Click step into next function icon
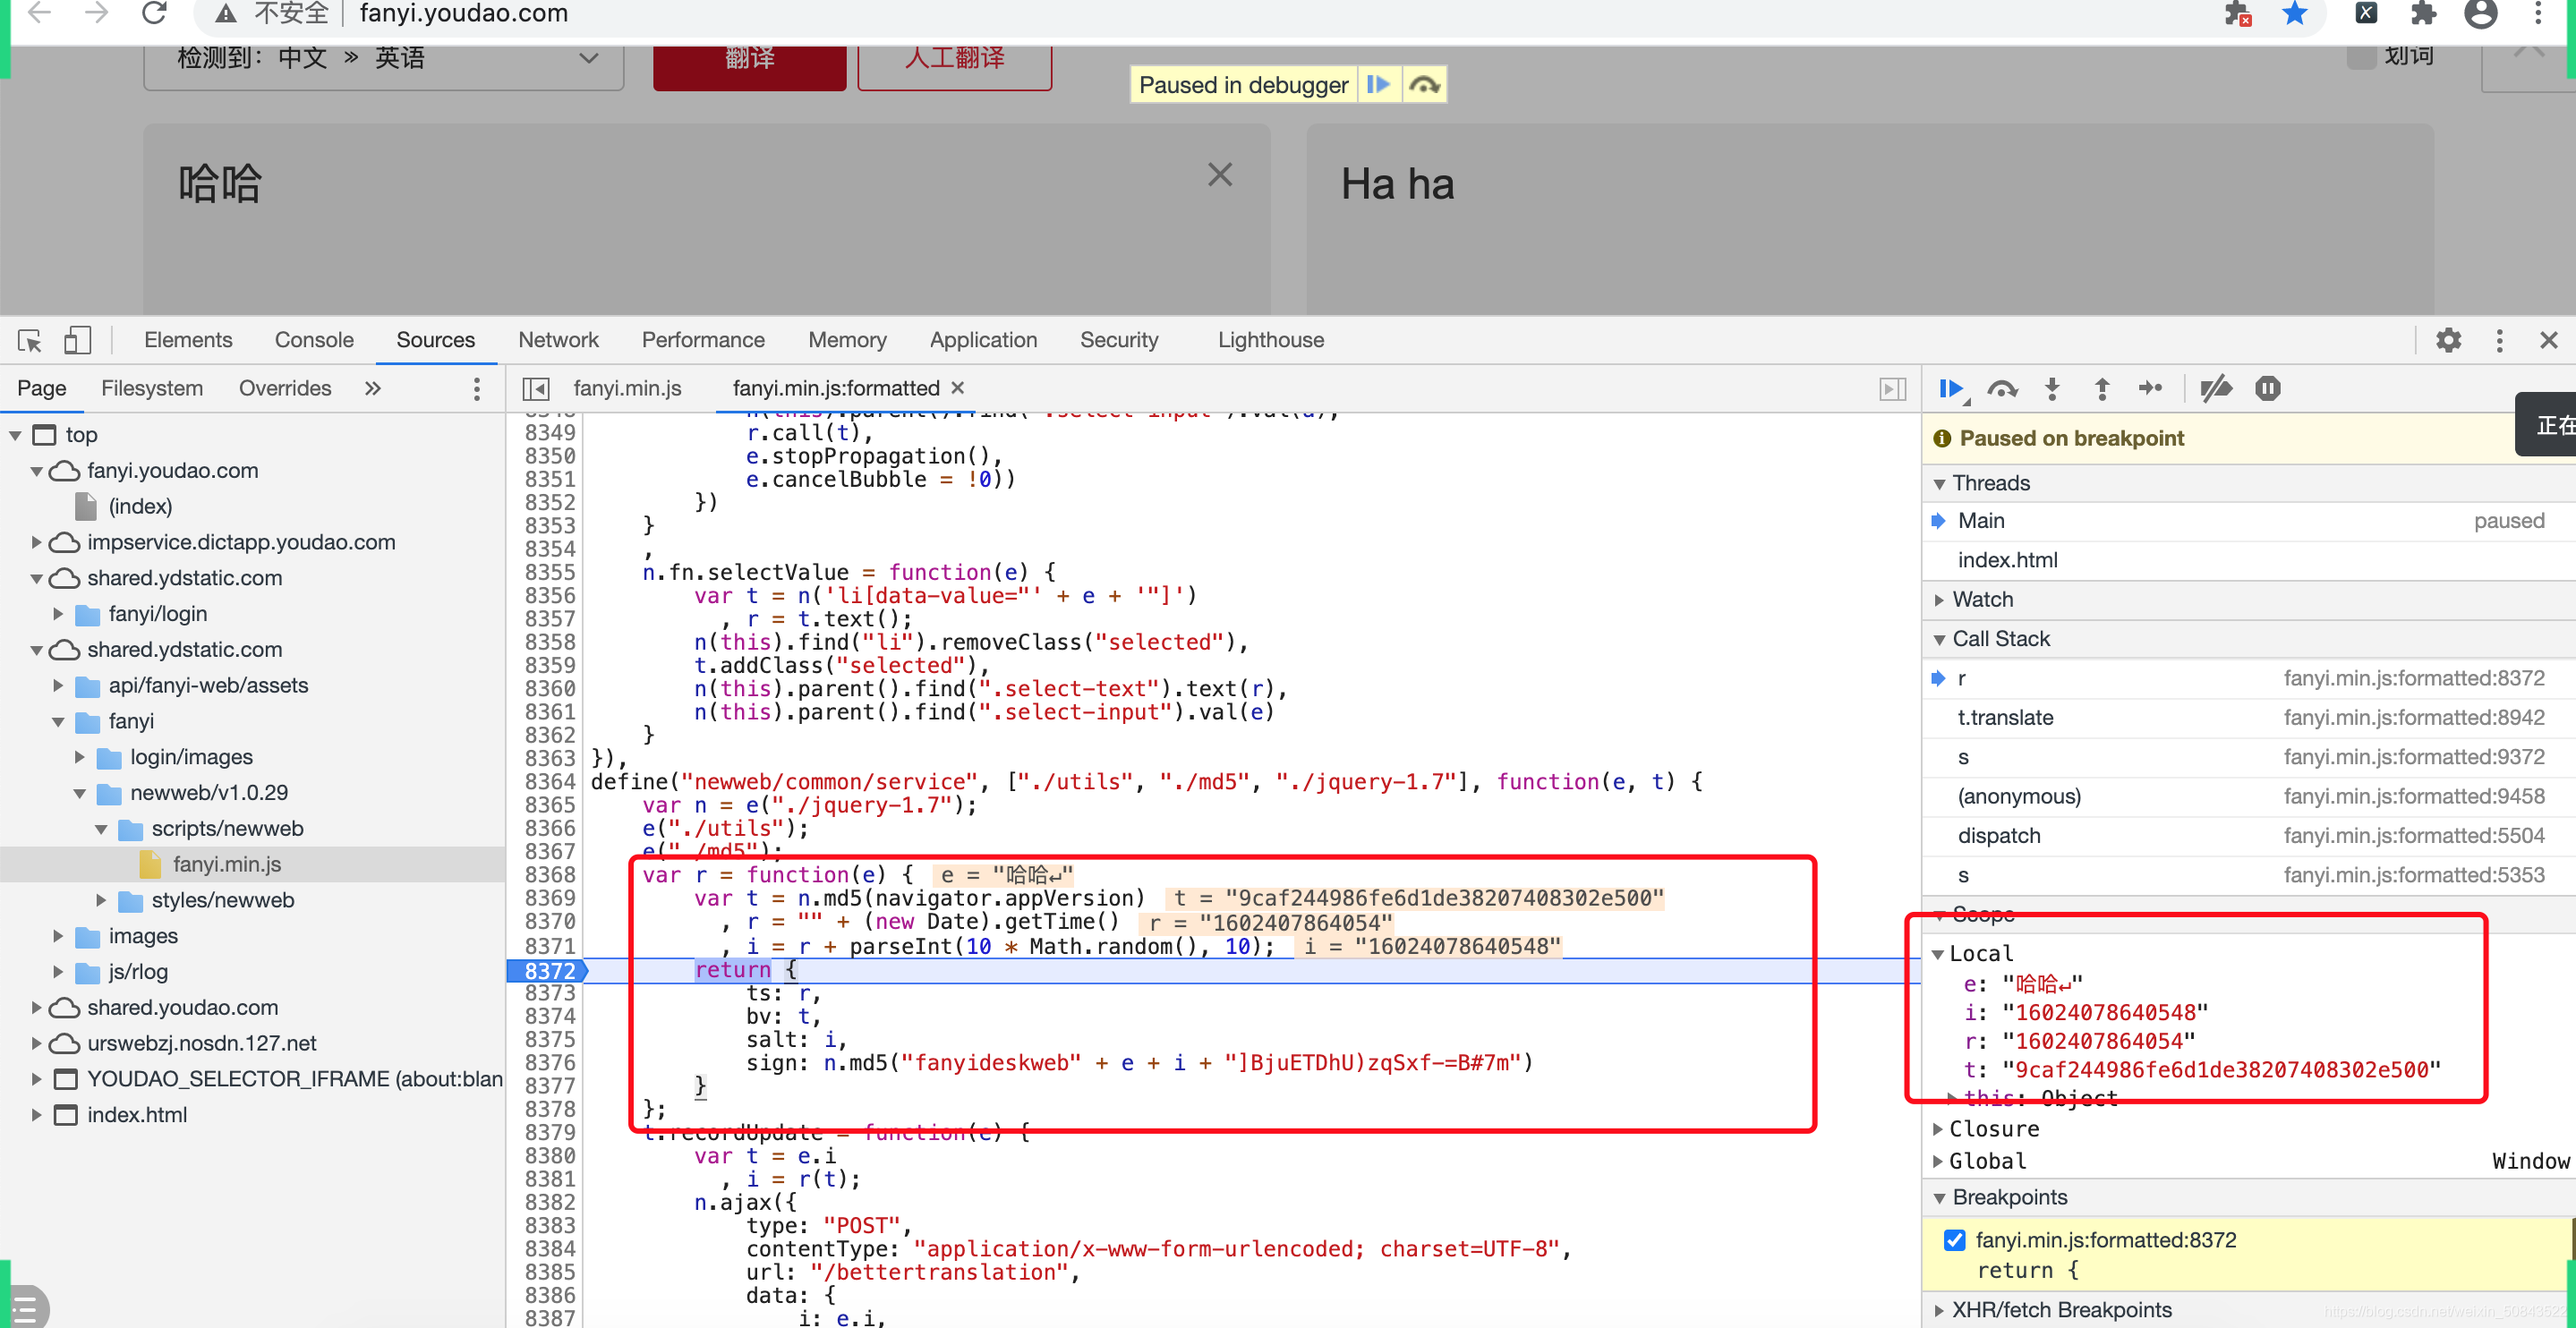2576x1328 pixels. click(2052, 389)
